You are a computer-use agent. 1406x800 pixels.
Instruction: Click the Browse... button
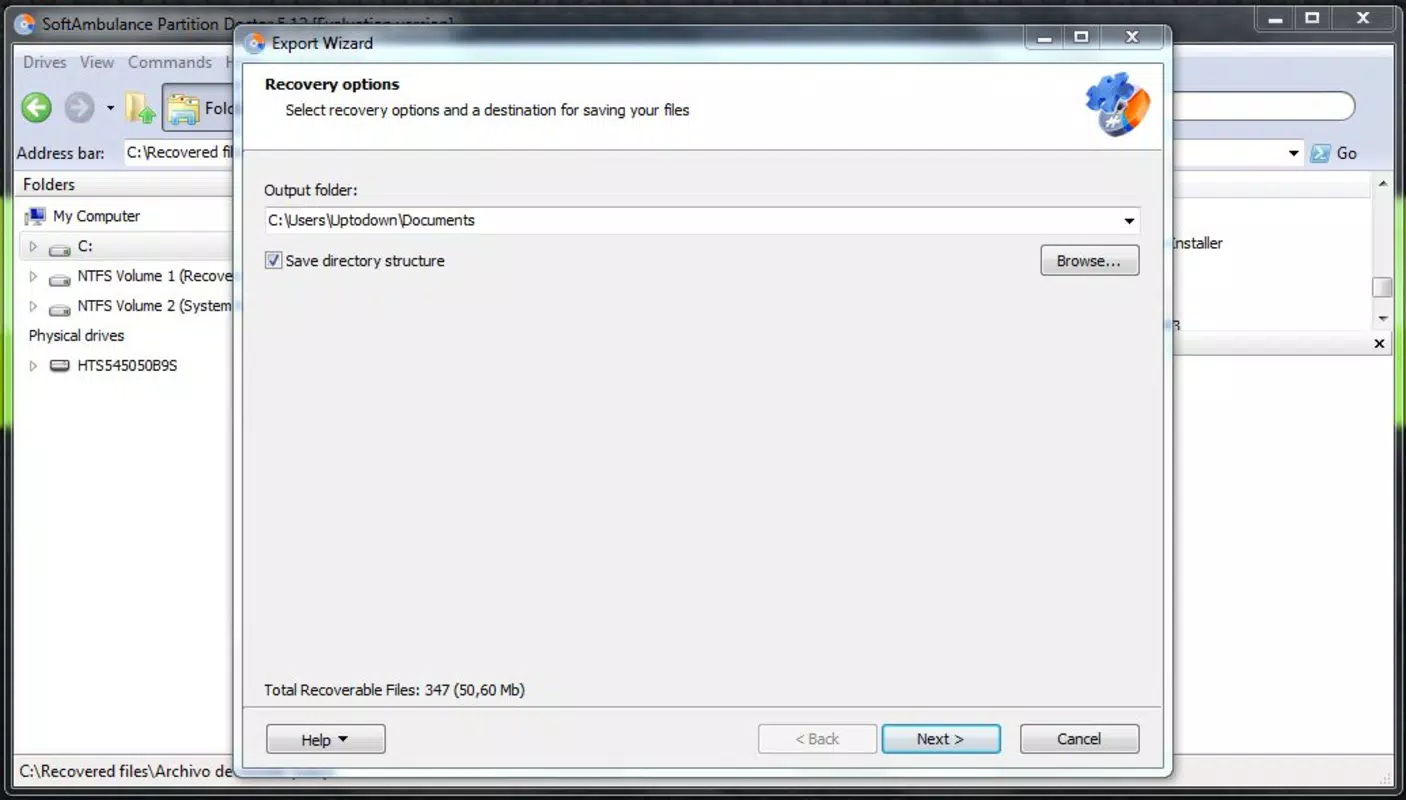pos(1089,260)
